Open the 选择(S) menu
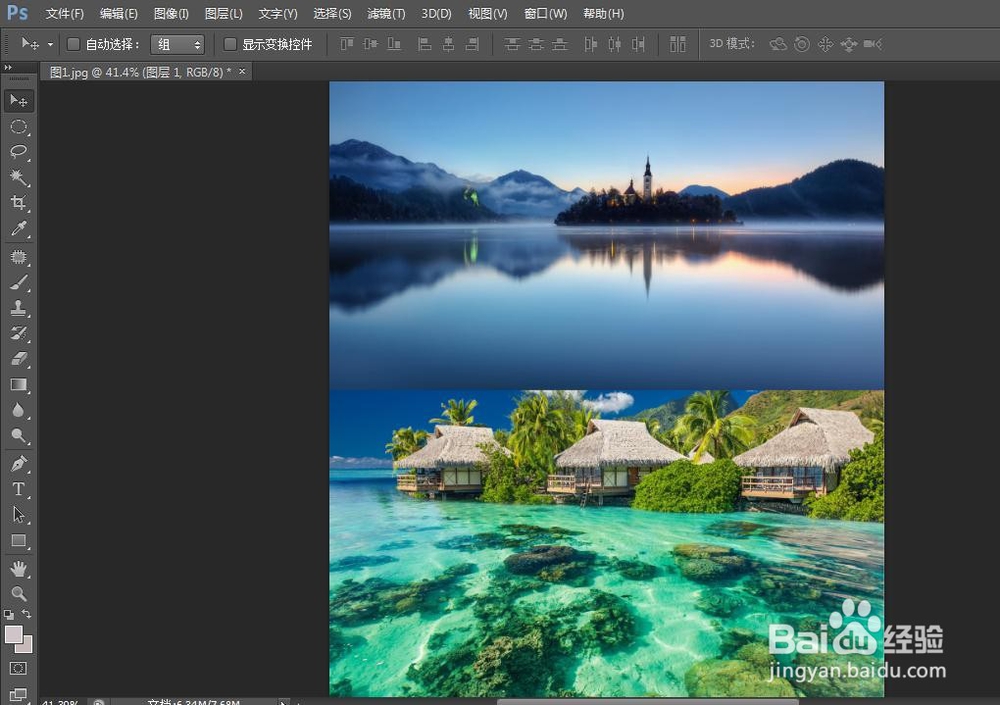Screen dimensions: 1000x705 tap(332, 13)
